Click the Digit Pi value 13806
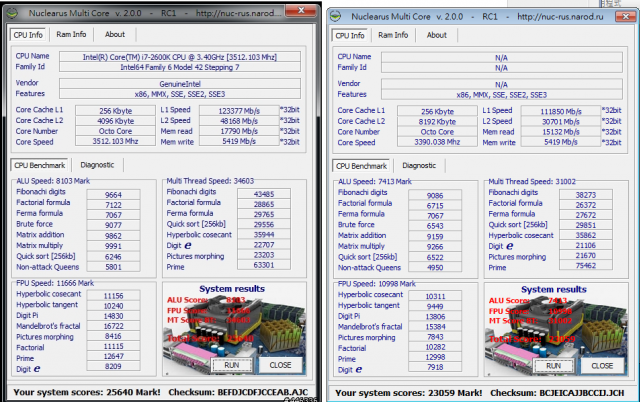Screen dimensions: 640x402 (435, 317)
